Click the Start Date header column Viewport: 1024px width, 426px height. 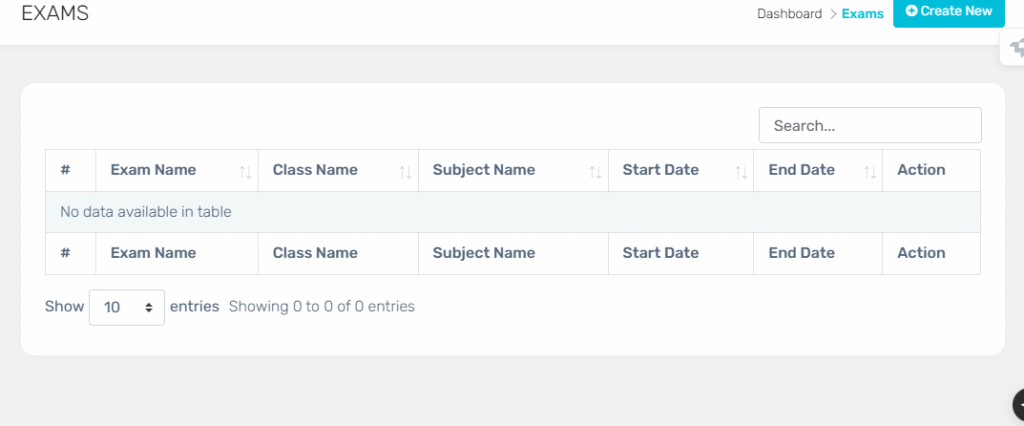(681, 171)
